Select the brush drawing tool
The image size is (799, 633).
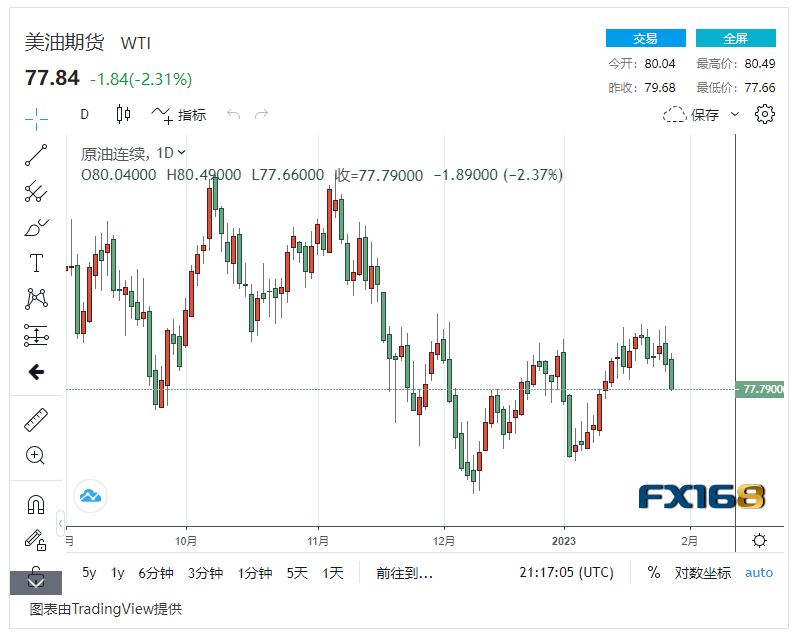click(x=36, y=228)
